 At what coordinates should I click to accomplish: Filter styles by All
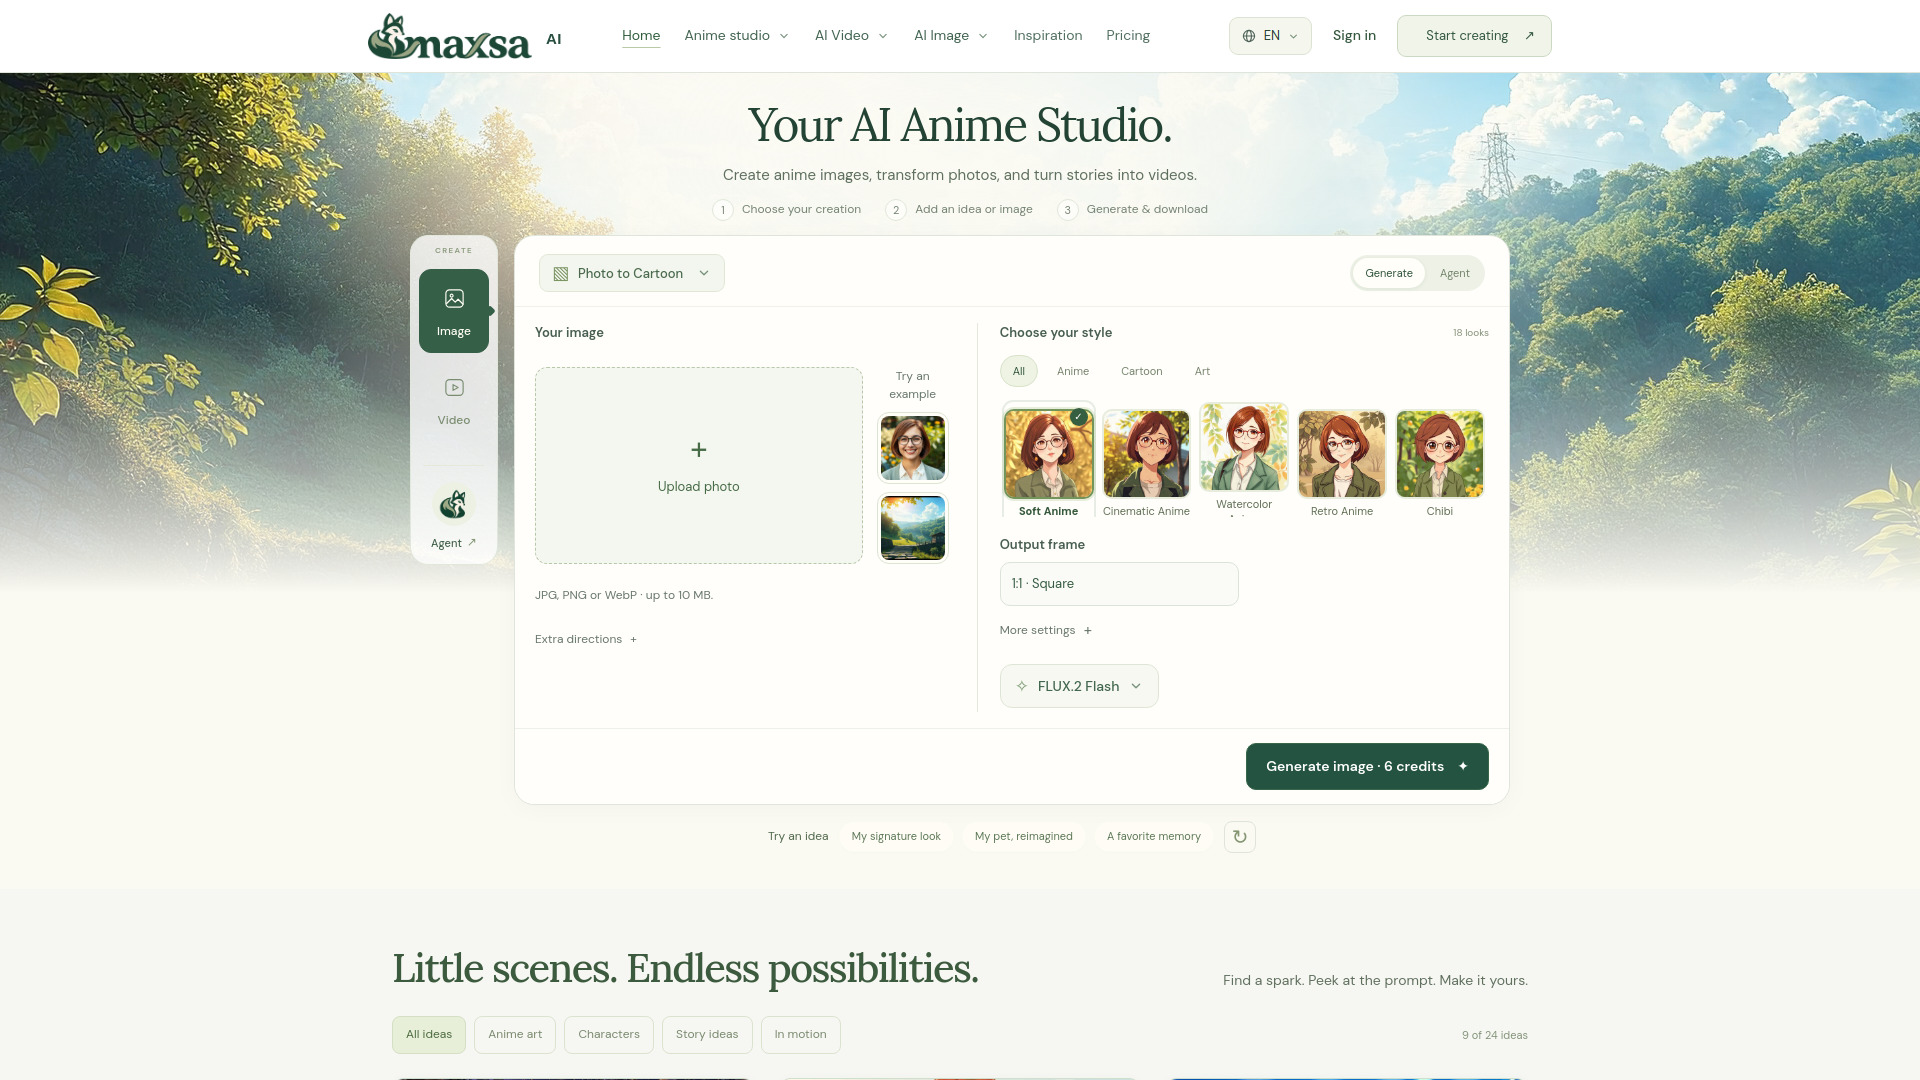point(1019,371)
